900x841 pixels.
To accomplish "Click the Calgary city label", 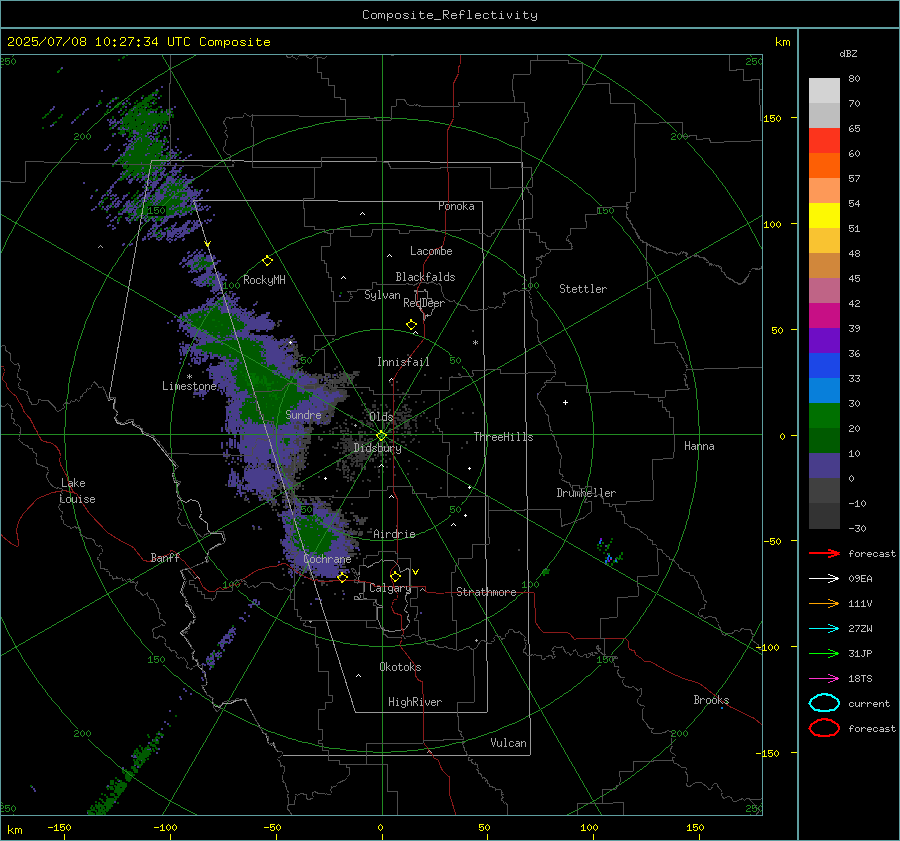I will [390, 588].
